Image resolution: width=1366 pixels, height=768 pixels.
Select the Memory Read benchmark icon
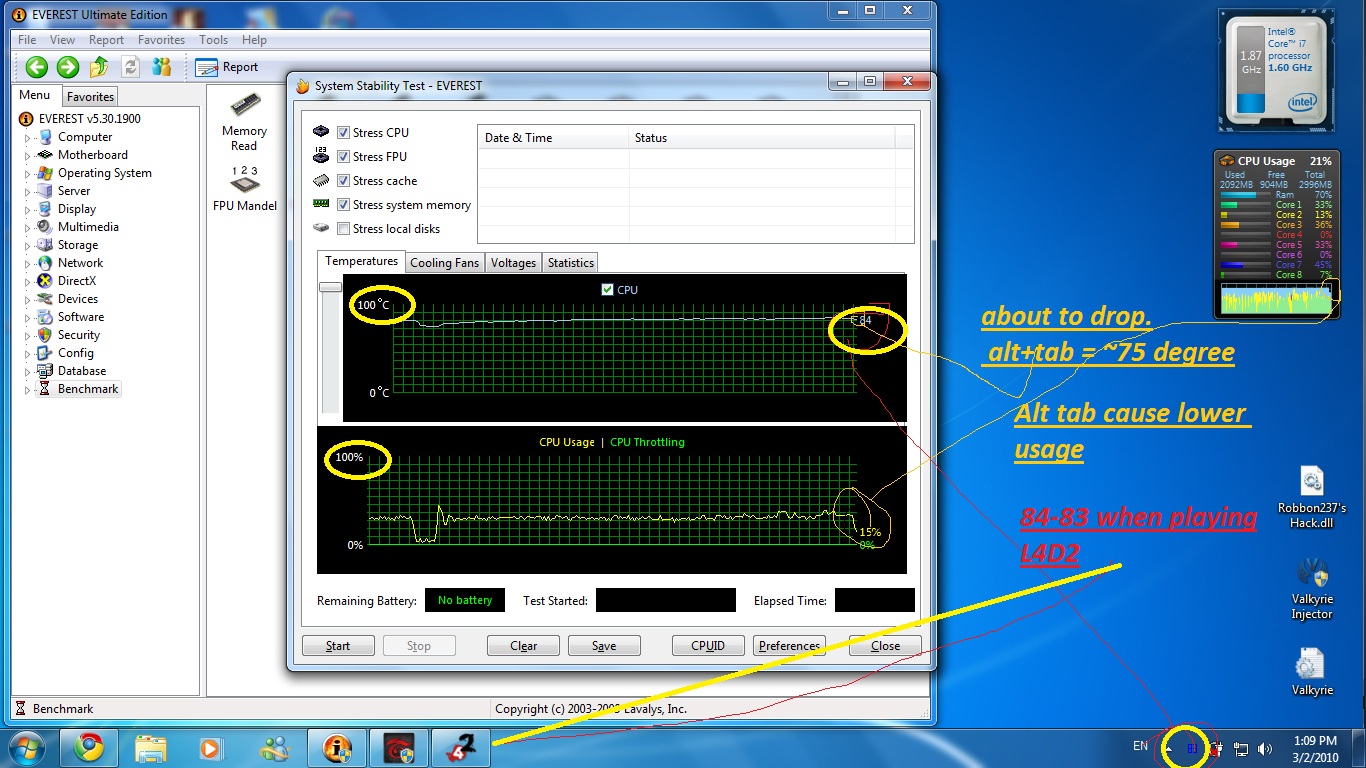click(x=244, y=122)
